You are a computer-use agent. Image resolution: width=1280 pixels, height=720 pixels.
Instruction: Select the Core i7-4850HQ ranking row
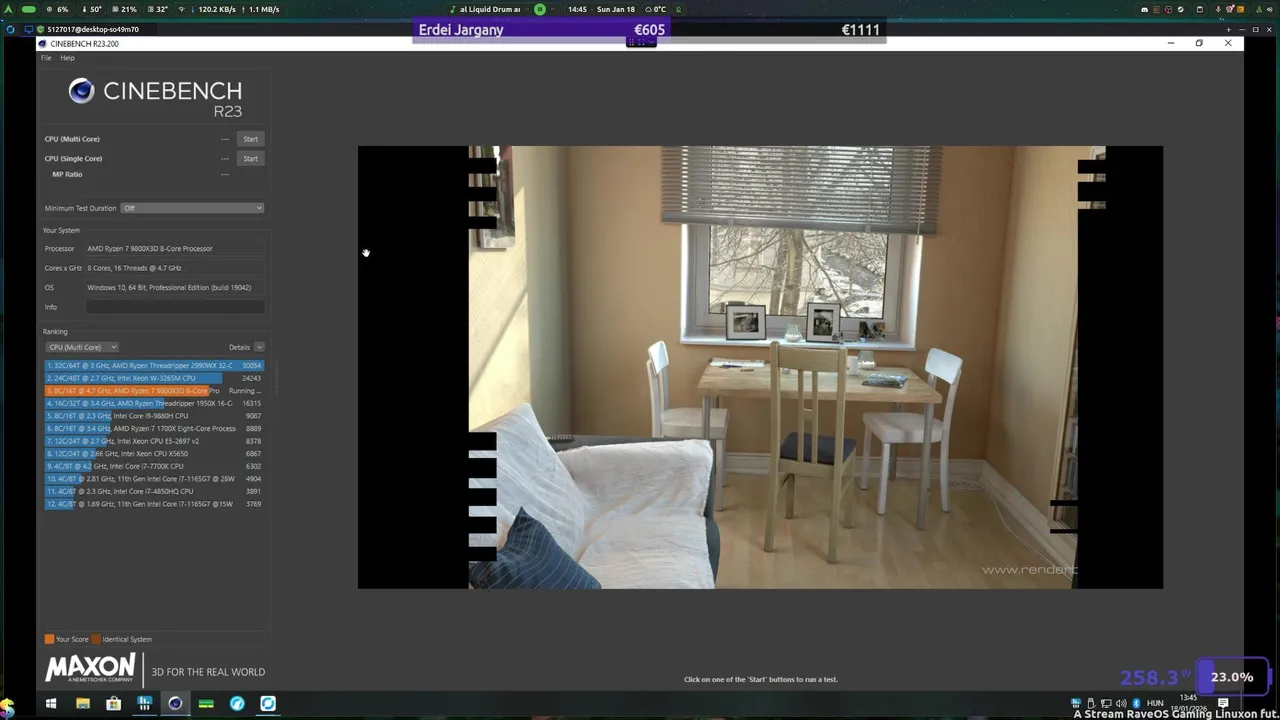[154, 491]
